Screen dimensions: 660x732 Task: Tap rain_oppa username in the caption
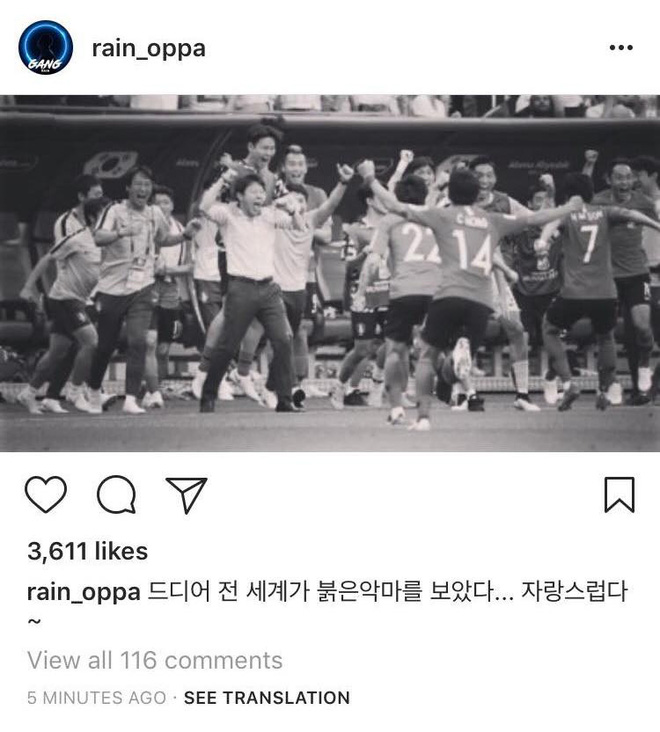point(84,592)
